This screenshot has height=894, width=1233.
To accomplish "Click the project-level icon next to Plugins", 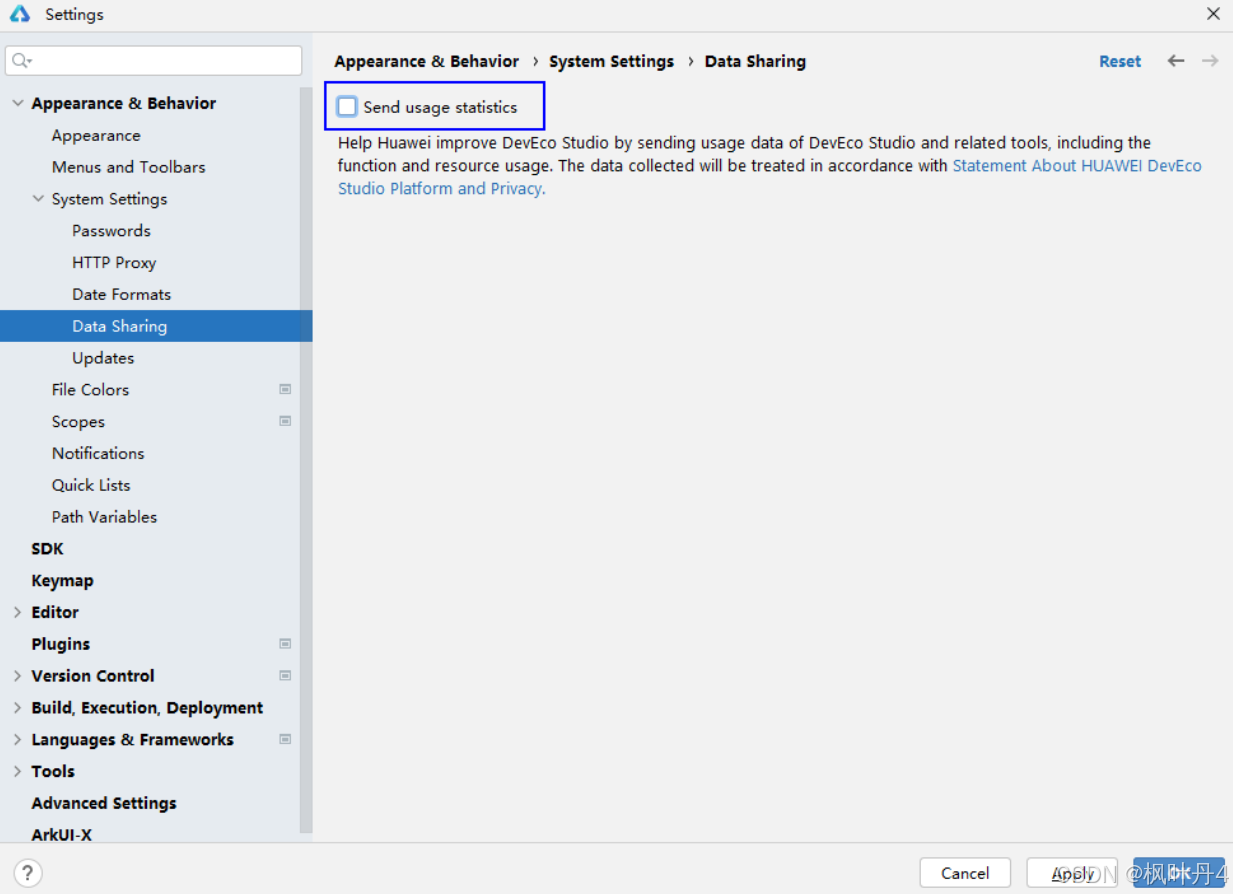I will 285,644.
